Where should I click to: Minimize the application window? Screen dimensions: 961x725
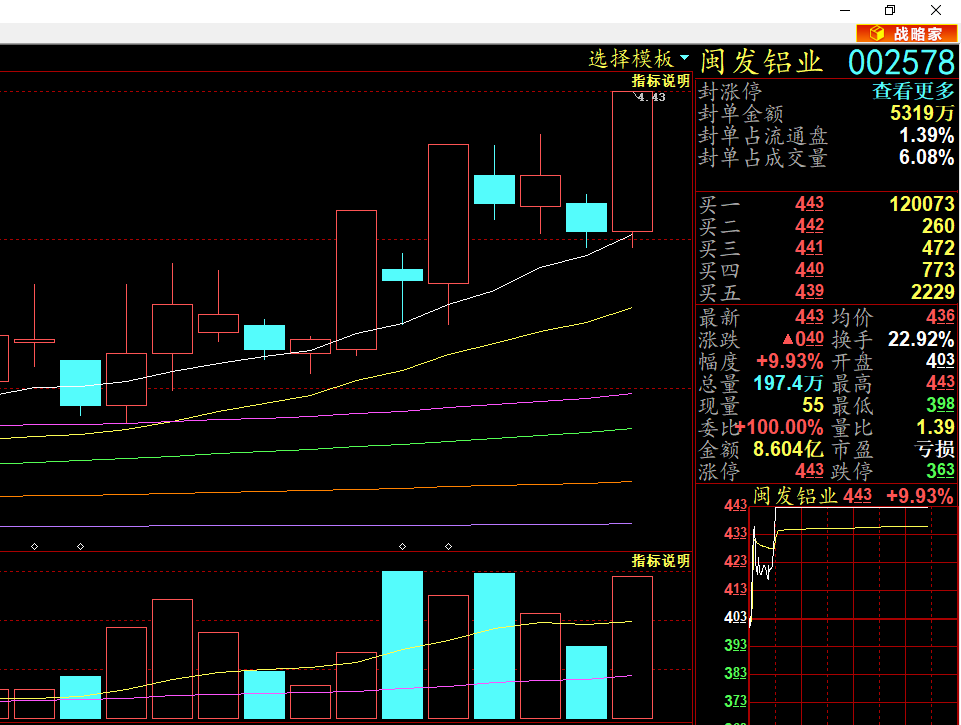(x=845, y=10)
